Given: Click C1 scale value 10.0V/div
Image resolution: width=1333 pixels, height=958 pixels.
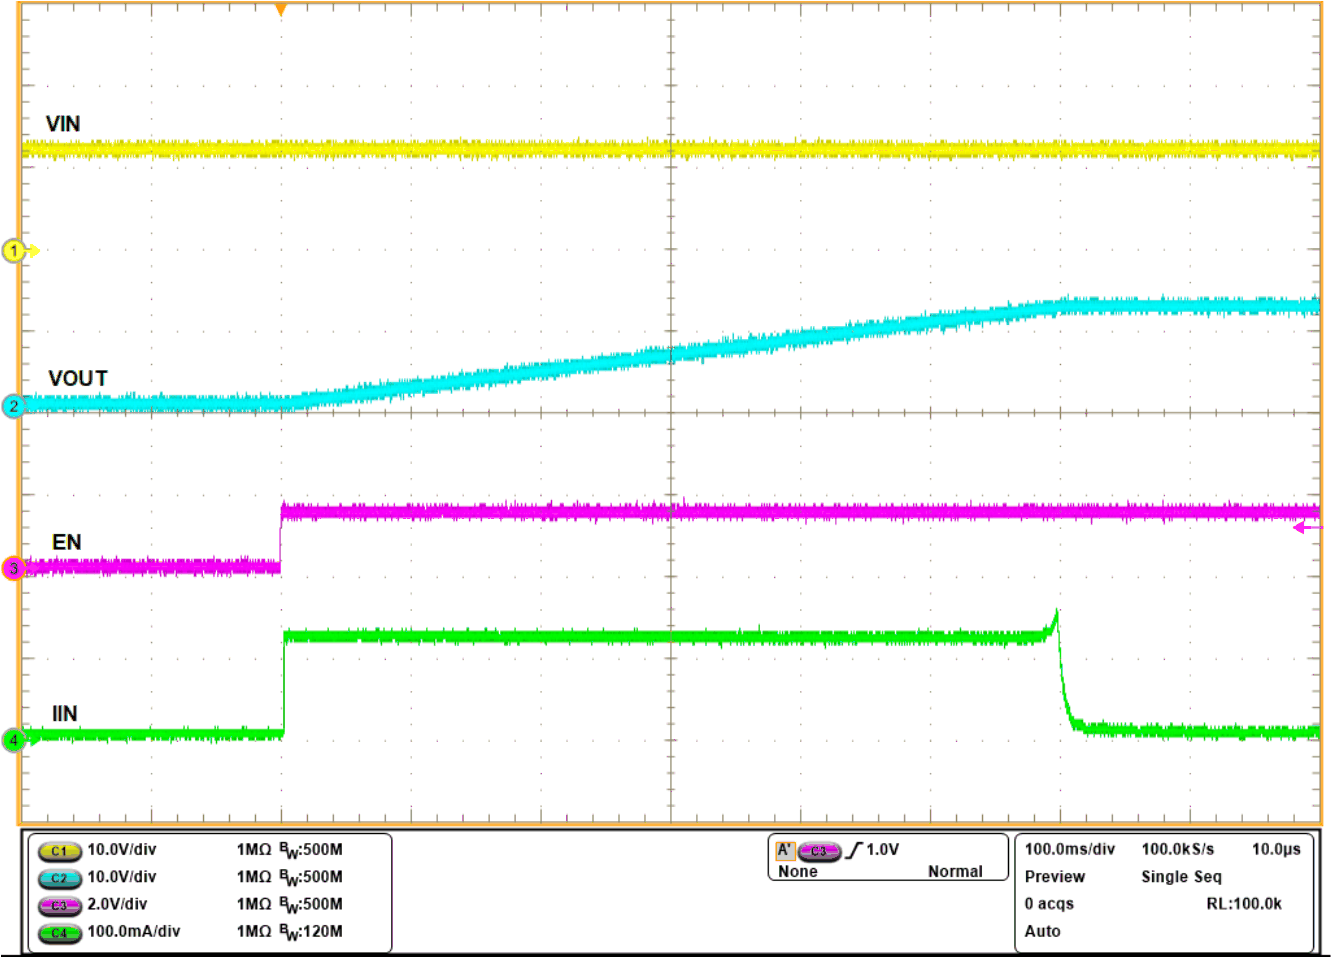Looking at the screenshot, I should pos(122,850).
